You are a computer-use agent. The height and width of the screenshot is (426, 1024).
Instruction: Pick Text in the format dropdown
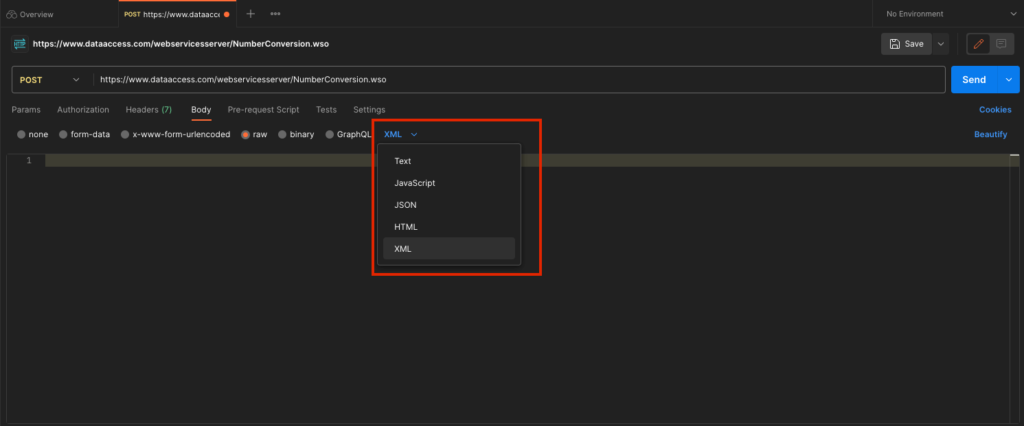[x=403, y=161]
